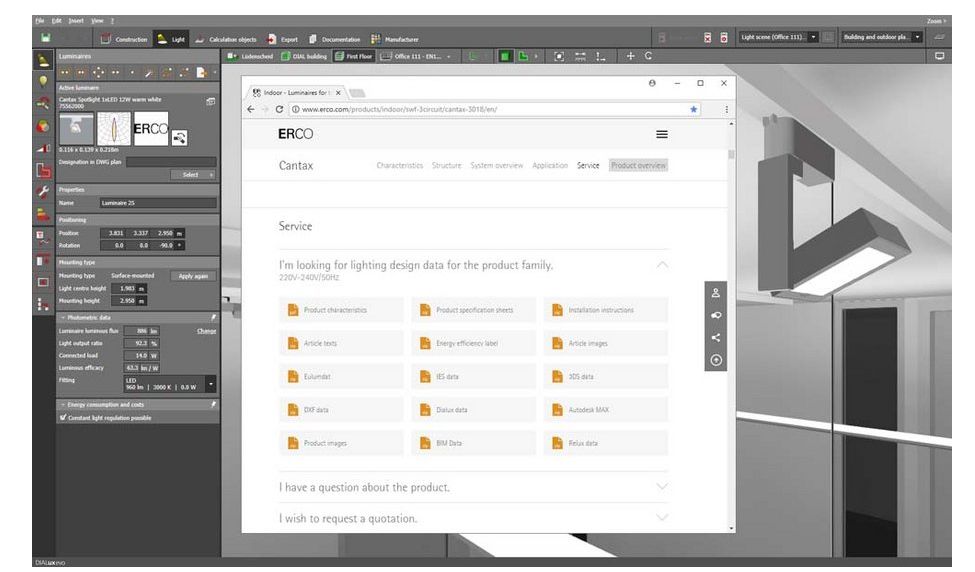Click the luminaire catalogue icon beside Cantax name
This screenshot has height=572, width=975.
pos(210,101)
